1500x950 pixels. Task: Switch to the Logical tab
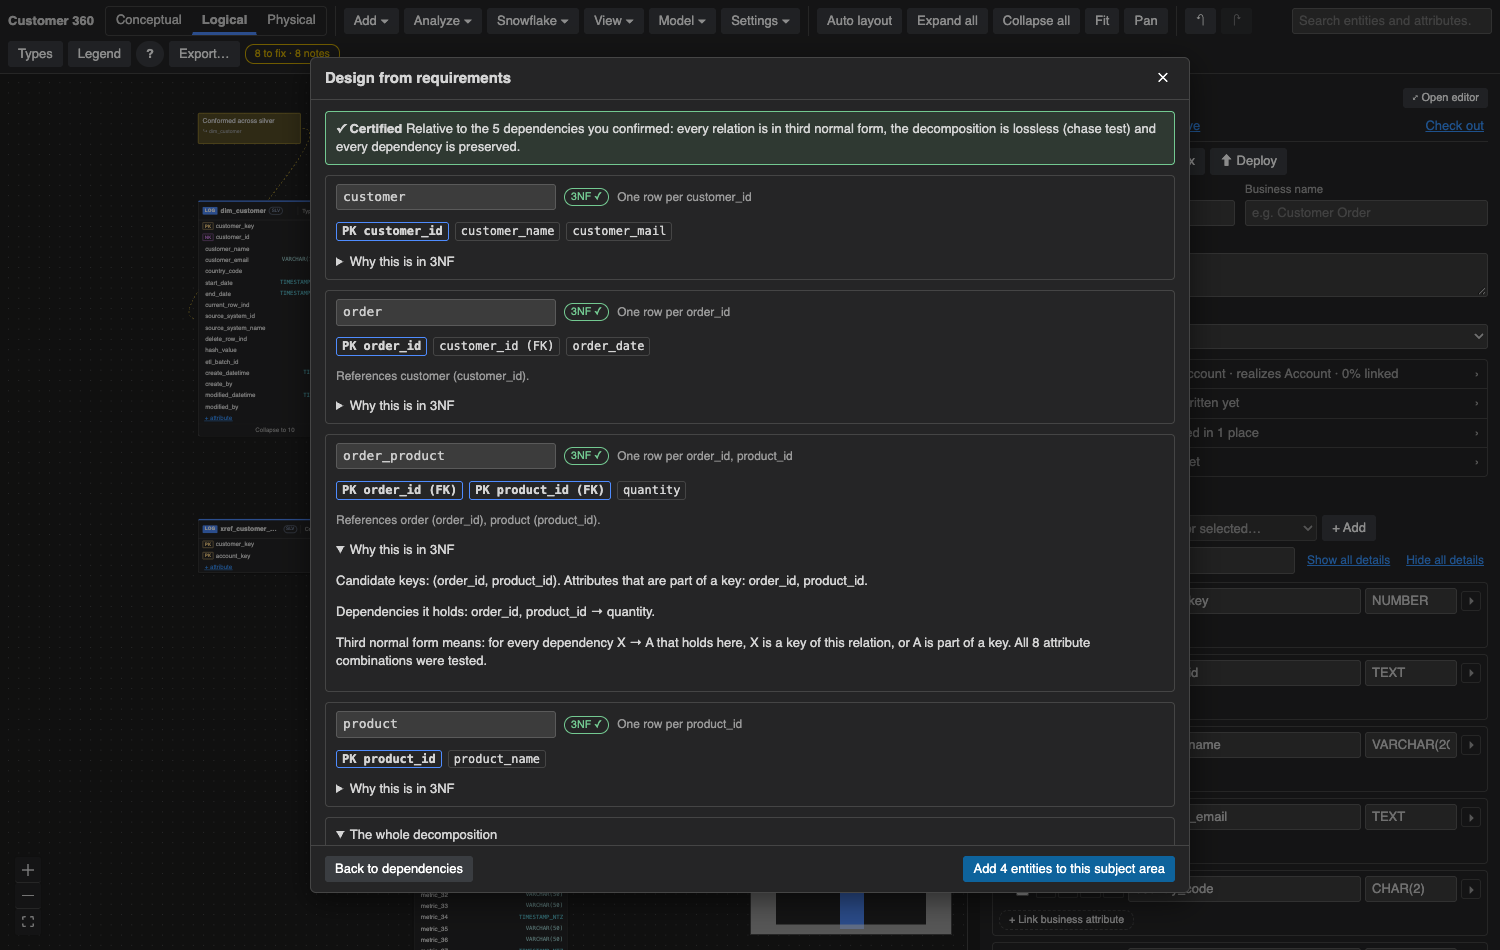(x=224, y=20)
